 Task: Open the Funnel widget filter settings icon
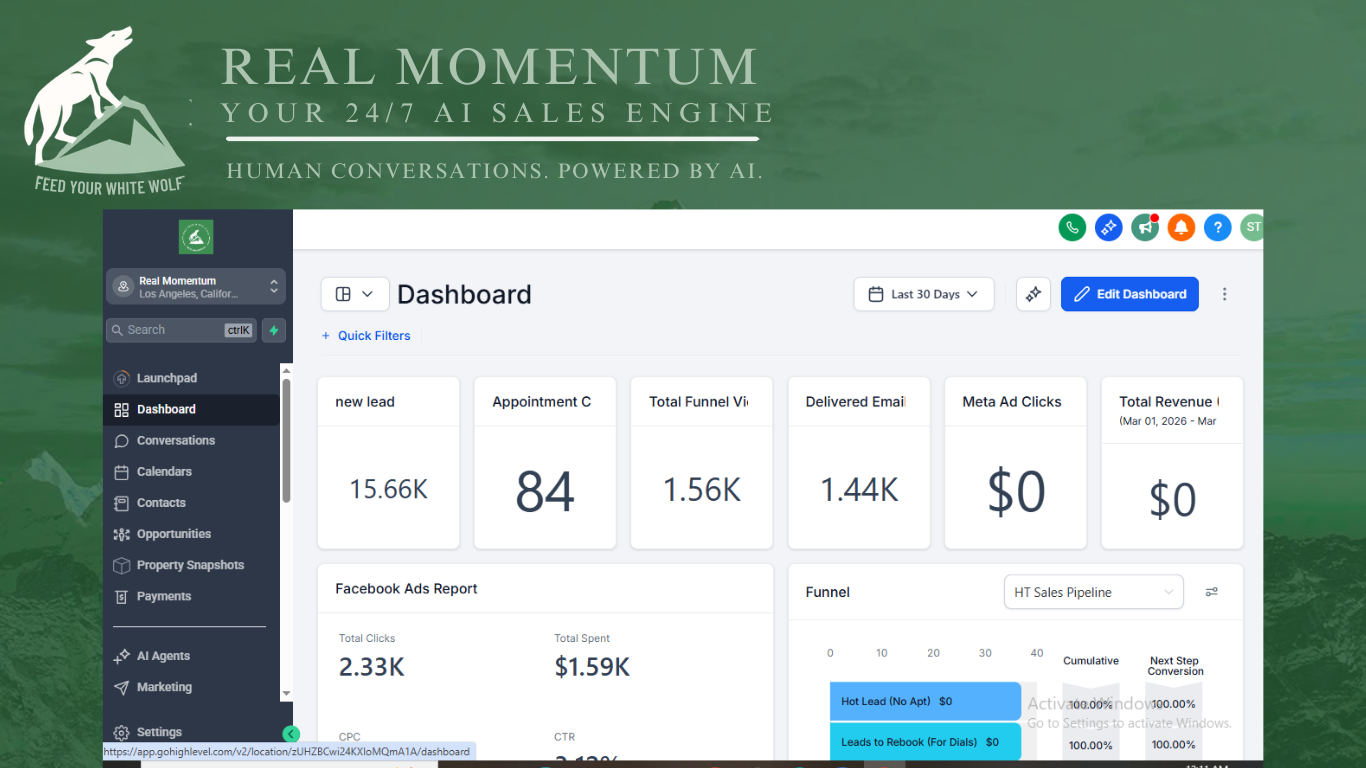click(1211, 592)
